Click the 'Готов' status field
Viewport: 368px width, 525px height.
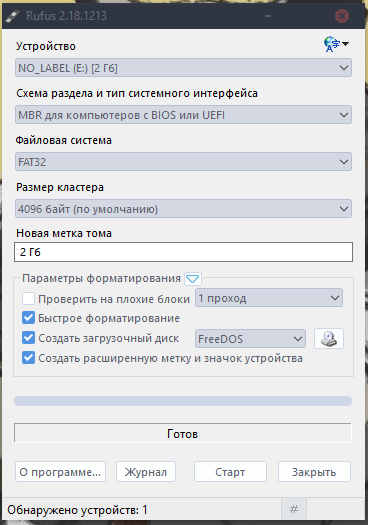pos(183,433)
